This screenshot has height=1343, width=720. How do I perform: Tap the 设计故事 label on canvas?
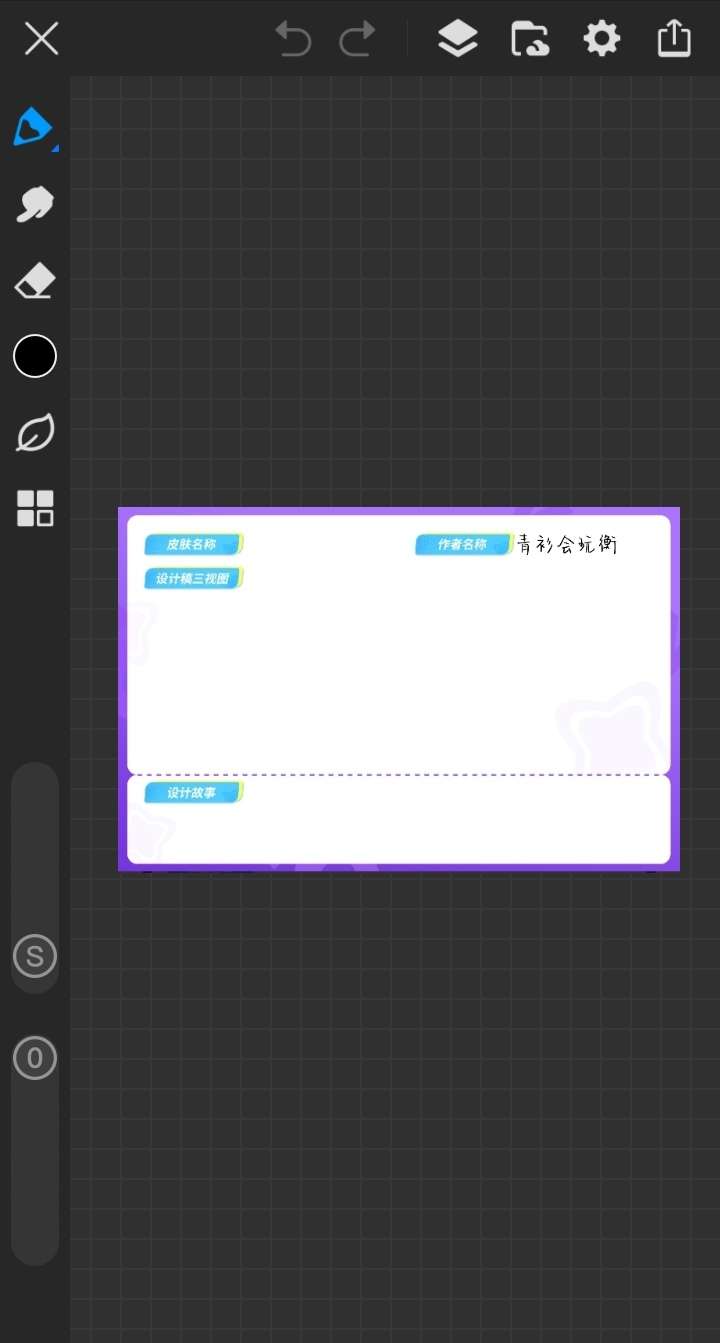point(194,792)
